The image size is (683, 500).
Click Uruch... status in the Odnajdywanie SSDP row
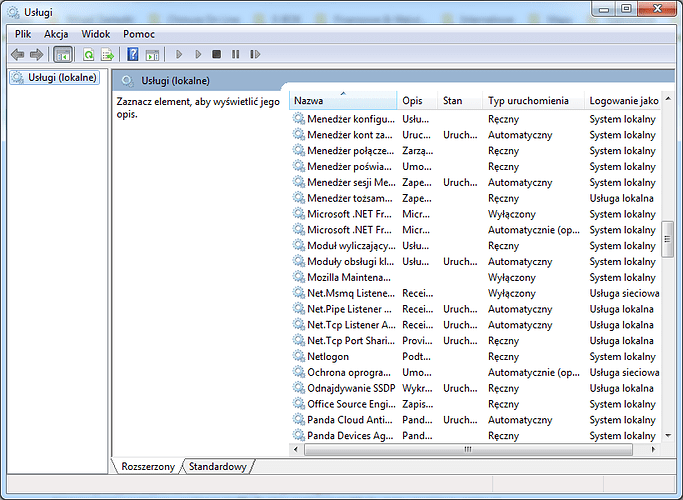point(460,388)
